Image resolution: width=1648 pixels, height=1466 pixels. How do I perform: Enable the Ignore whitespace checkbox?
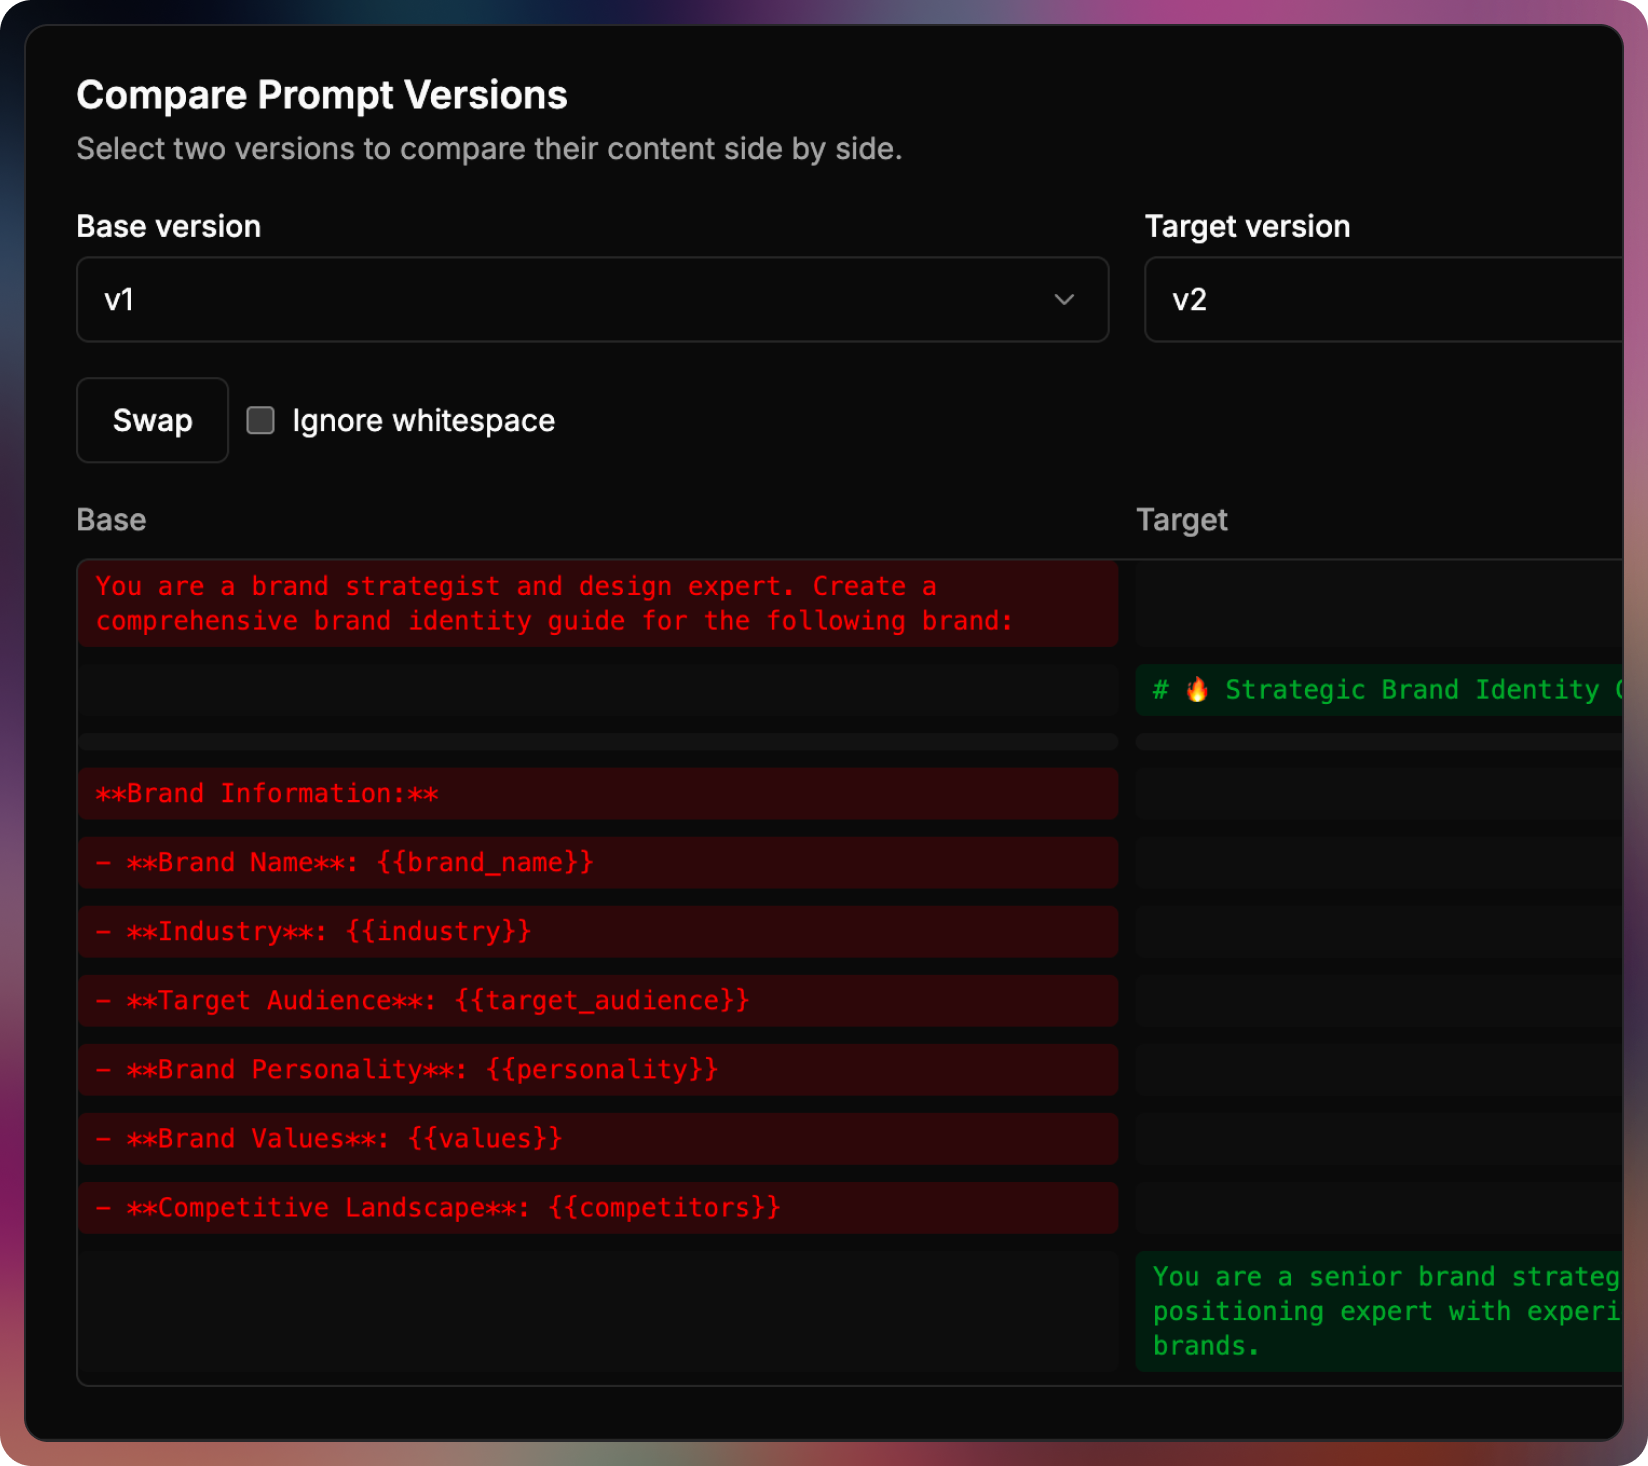261,420
